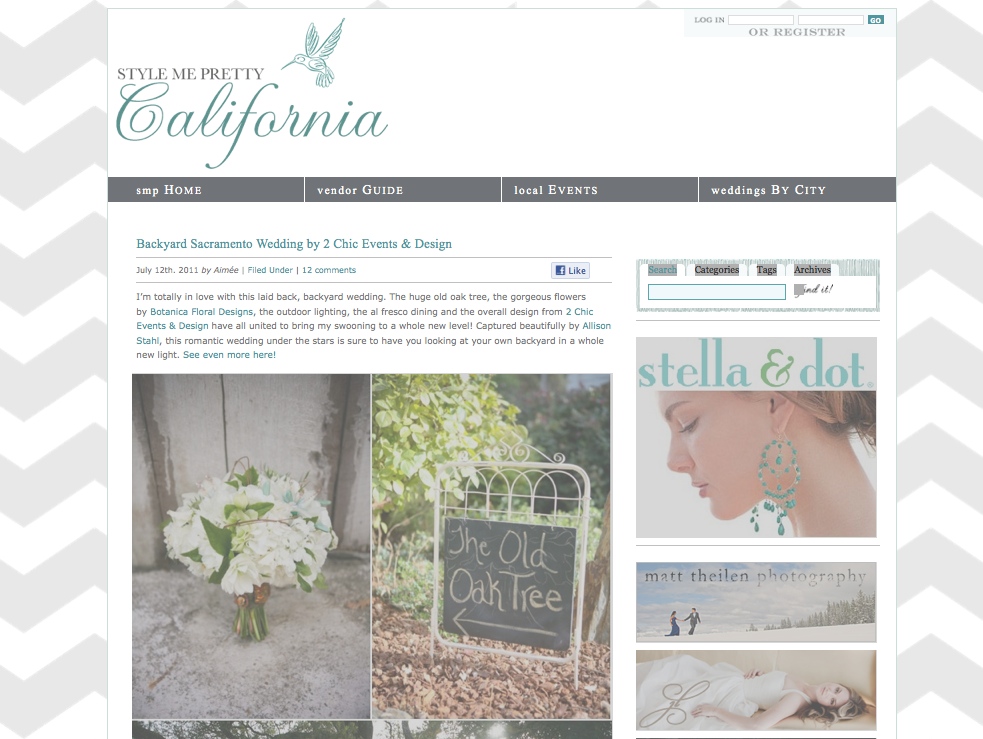
Task: Click the 'find it!' search button
Action: (x=813, y=290)
